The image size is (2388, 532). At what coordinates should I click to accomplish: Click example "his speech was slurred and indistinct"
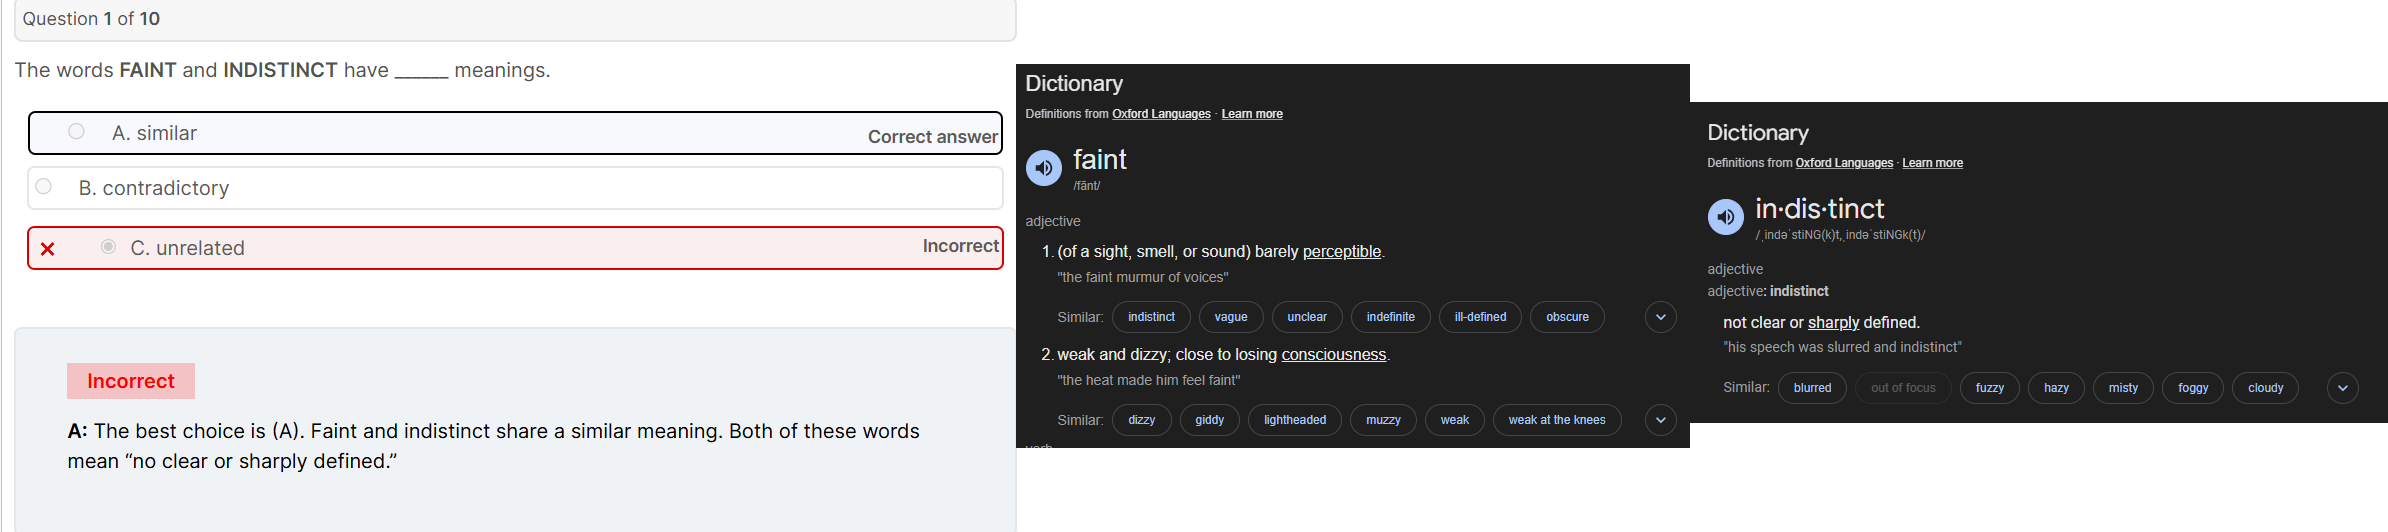[1842, 347]
